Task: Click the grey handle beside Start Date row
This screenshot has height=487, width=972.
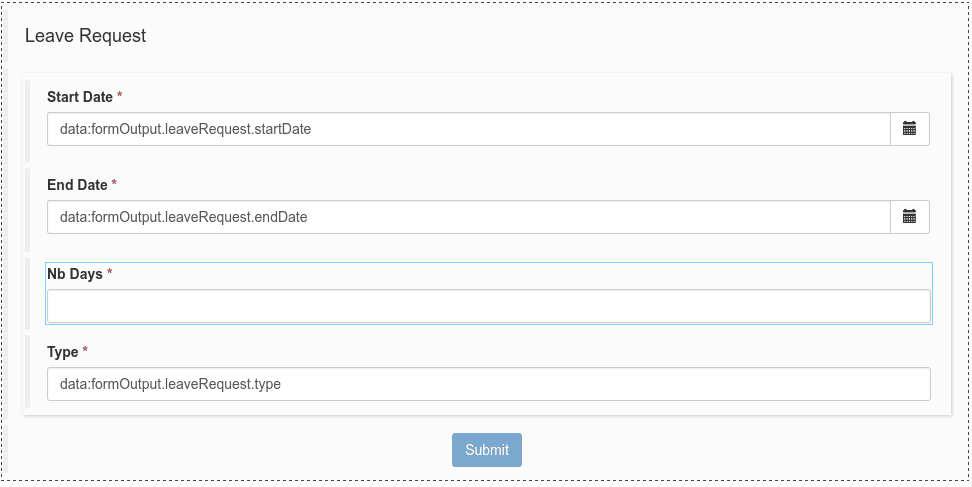Action: [x=28, y=121]
